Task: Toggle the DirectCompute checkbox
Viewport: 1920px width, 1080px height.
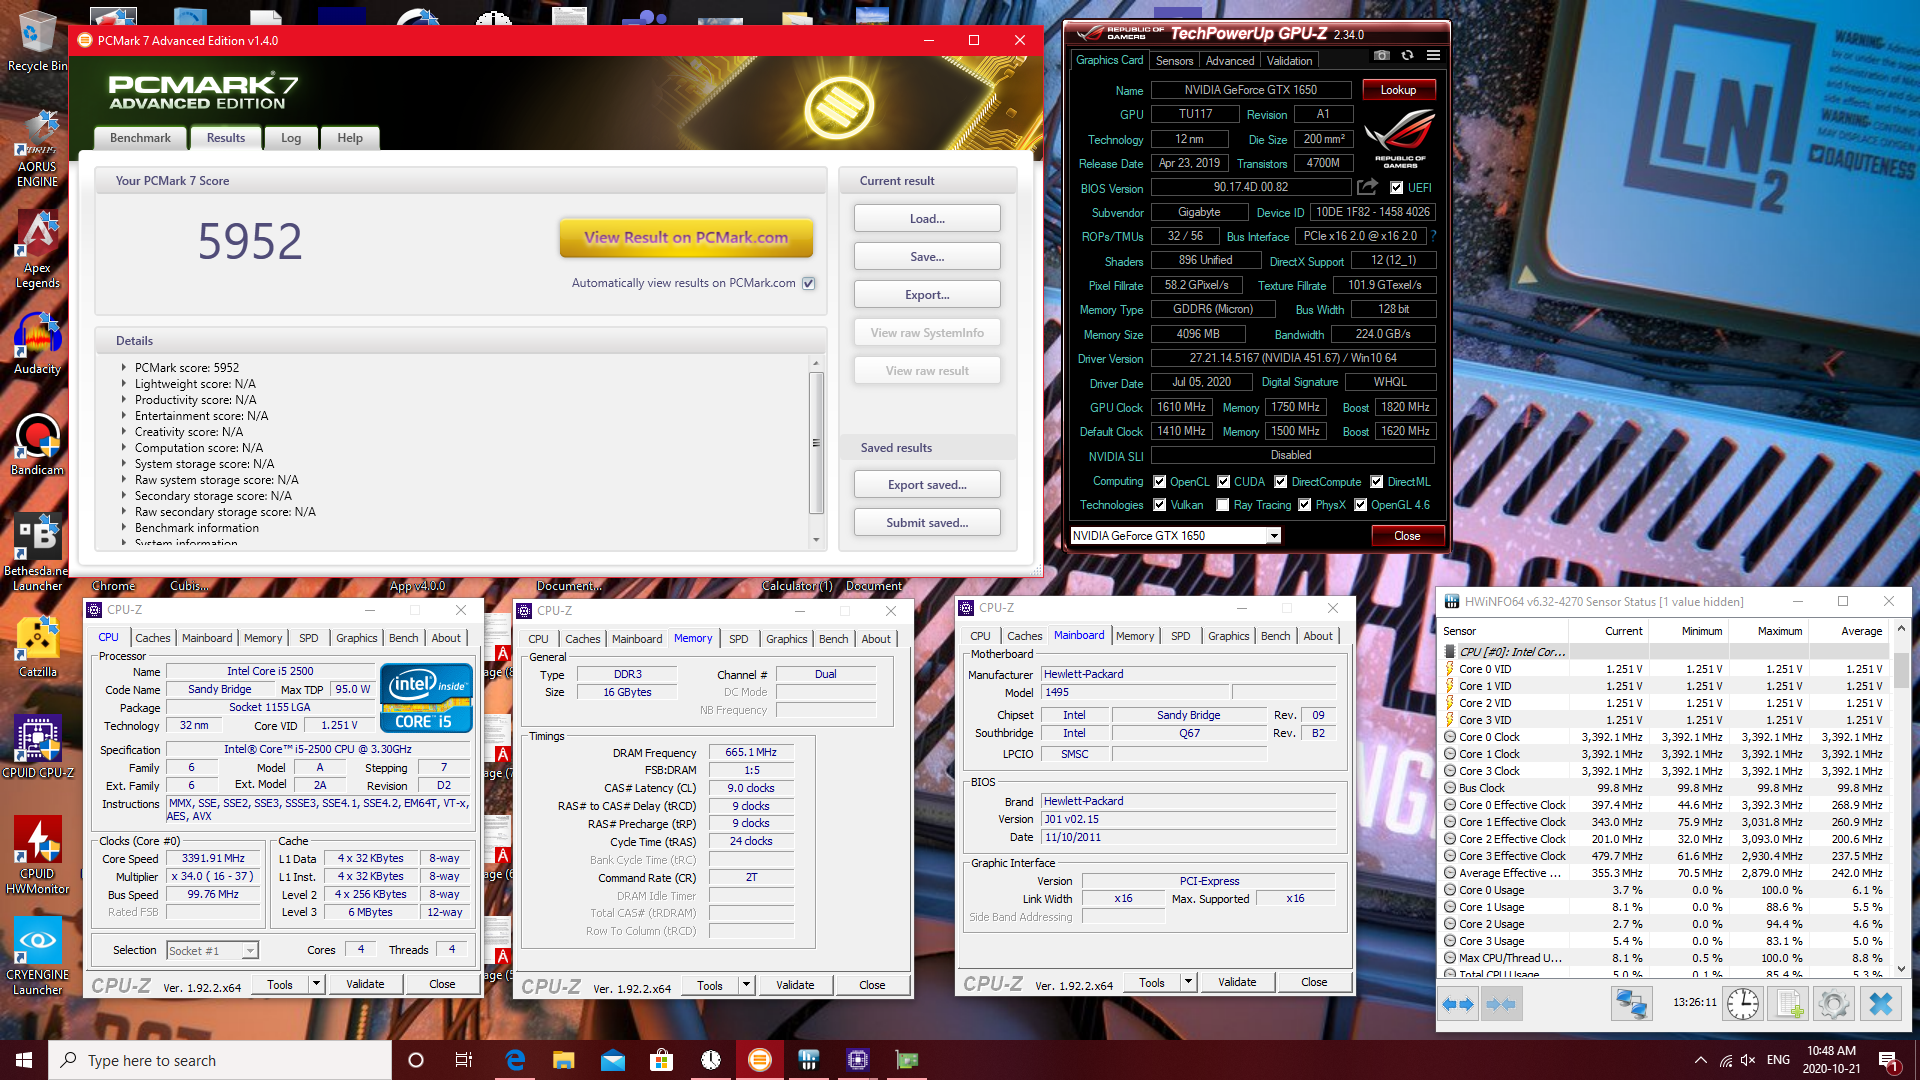Action: click(1280, 481)
